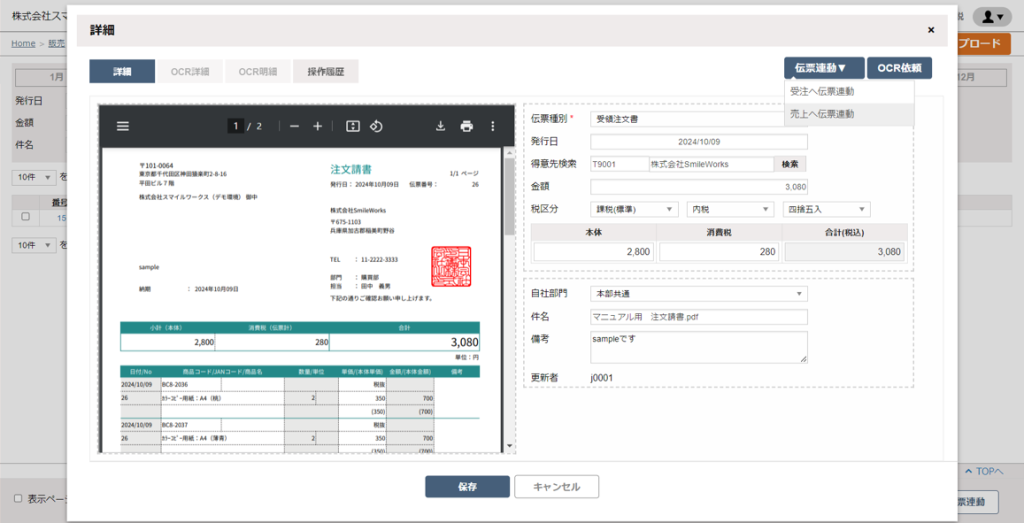The height and width of the screenshot is (523, 1024).
Task: Open the 販売 breadcrumb link
Action: [x=57, y=44]
